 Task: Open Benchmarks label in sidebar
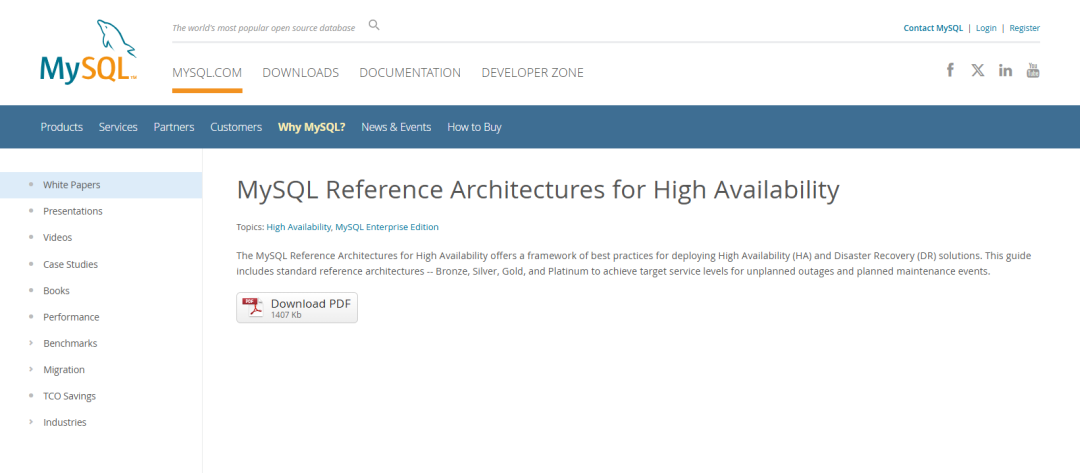click(x=70, y=343)
